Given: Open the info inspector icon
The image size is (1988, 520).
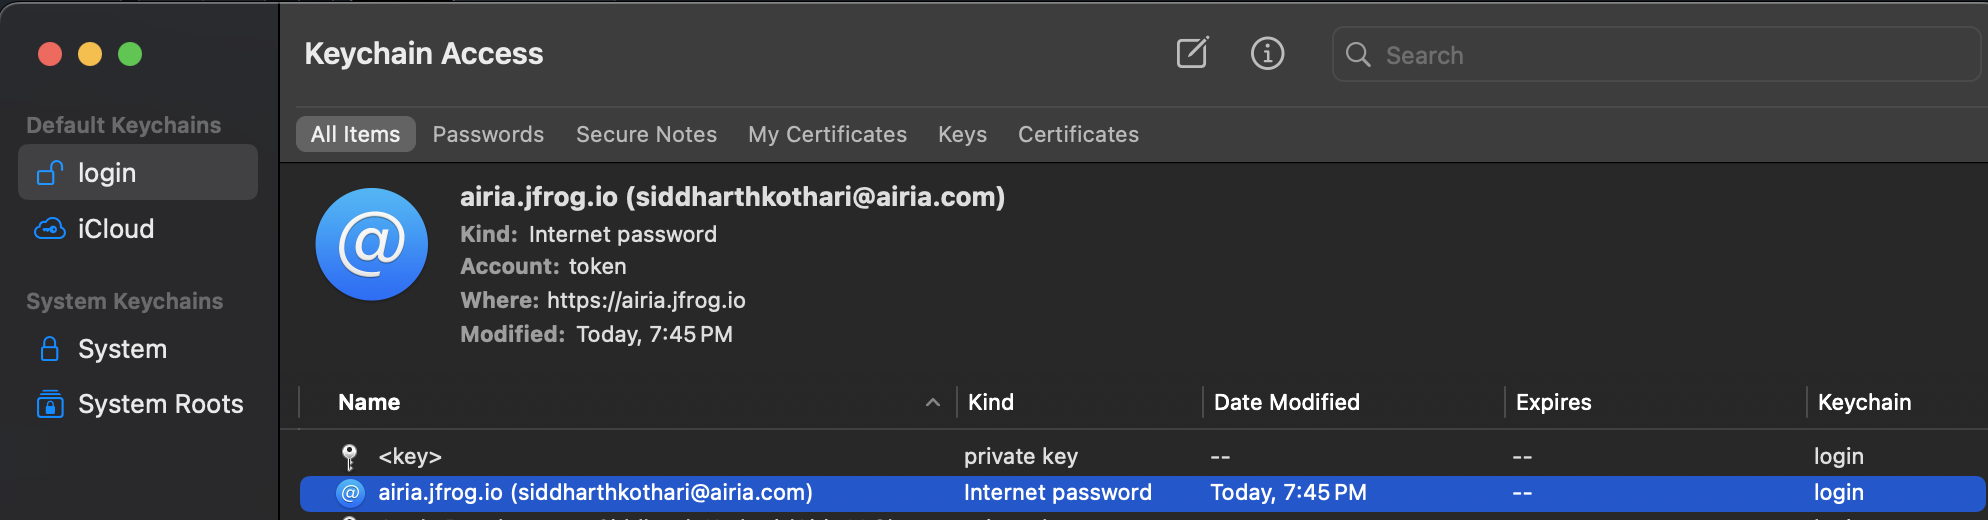Looking at the screenshot, I should pos(1267,53).
